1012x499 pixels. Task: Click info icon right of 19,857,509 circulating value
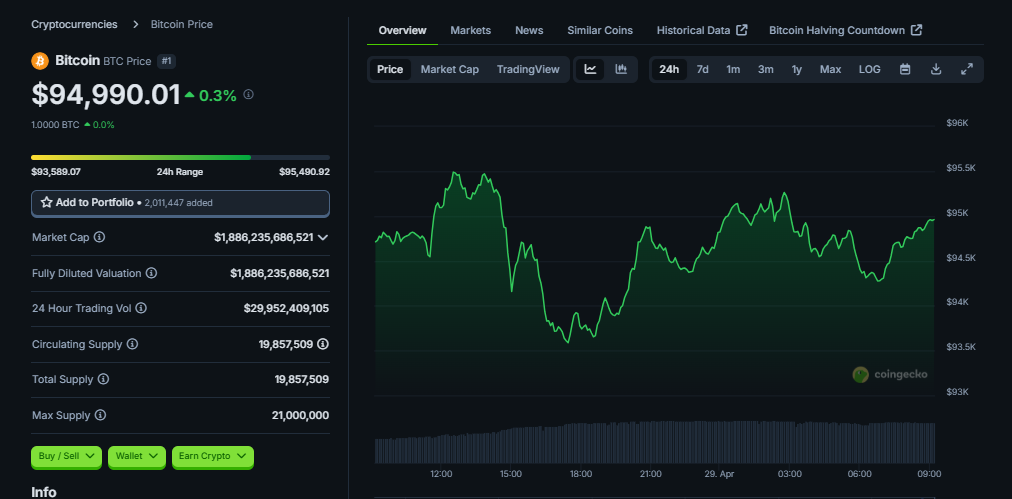(323, 344)
